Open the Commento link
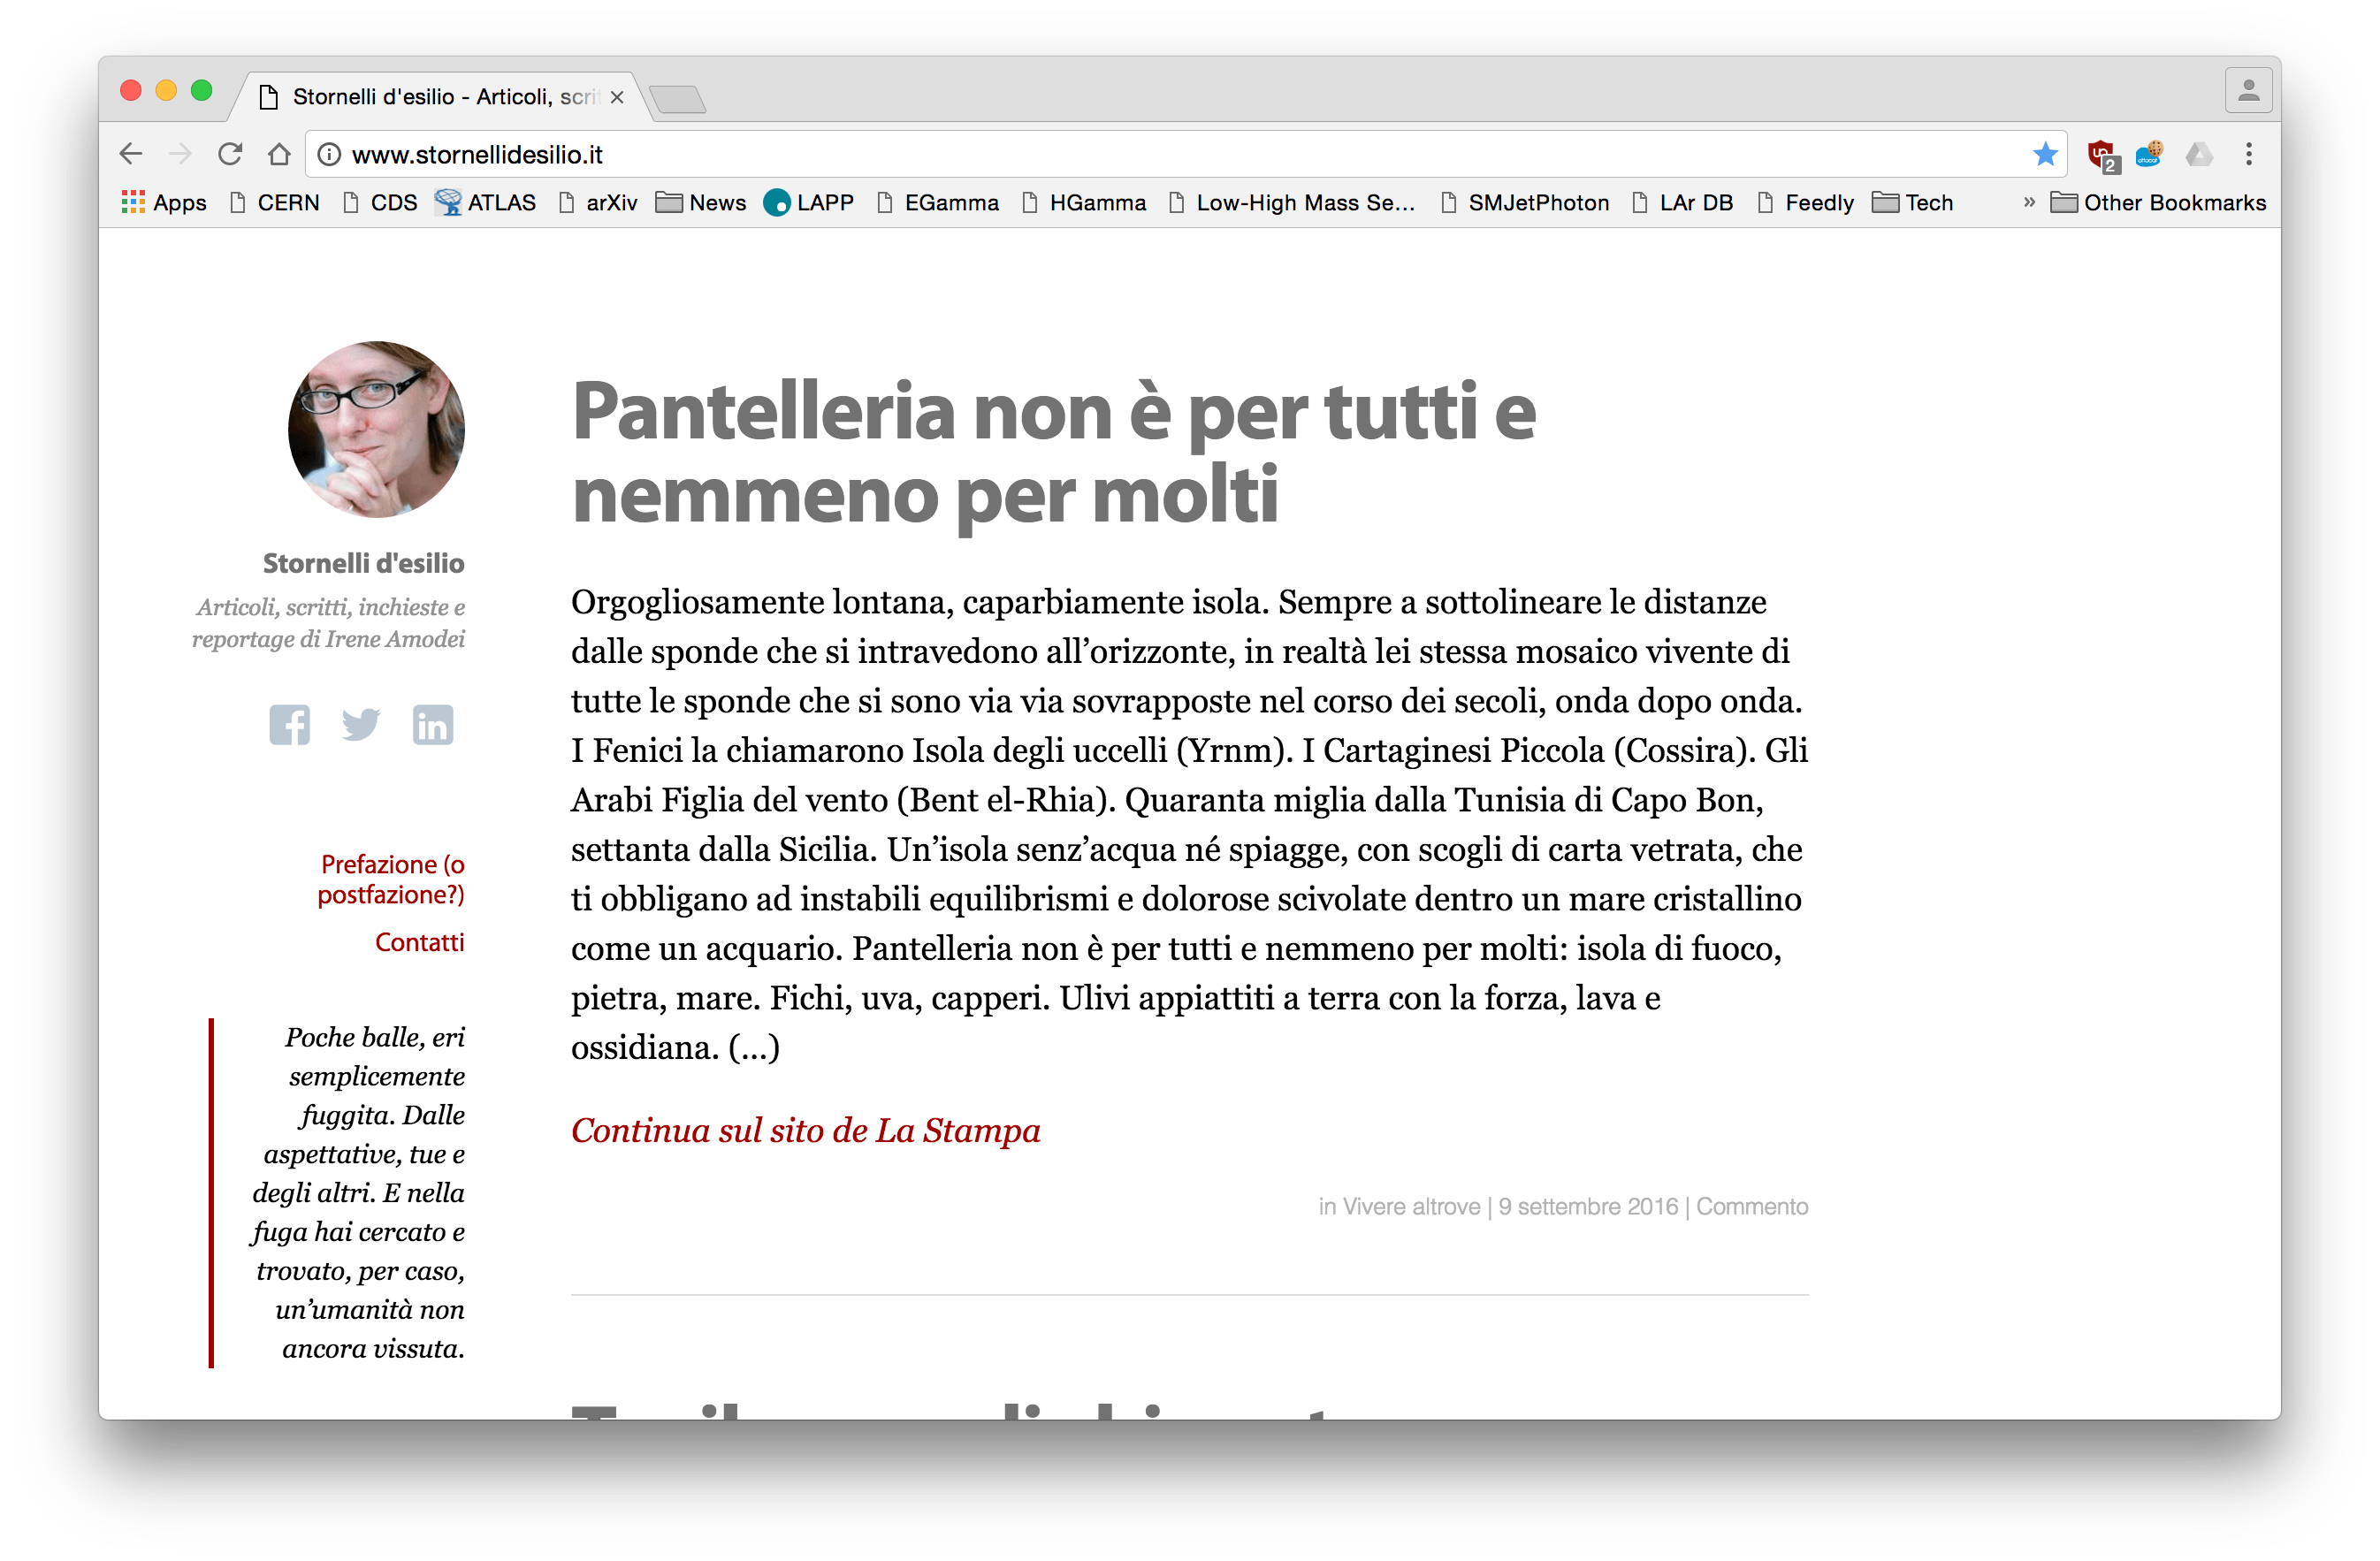 [x=1752, y=1206]
